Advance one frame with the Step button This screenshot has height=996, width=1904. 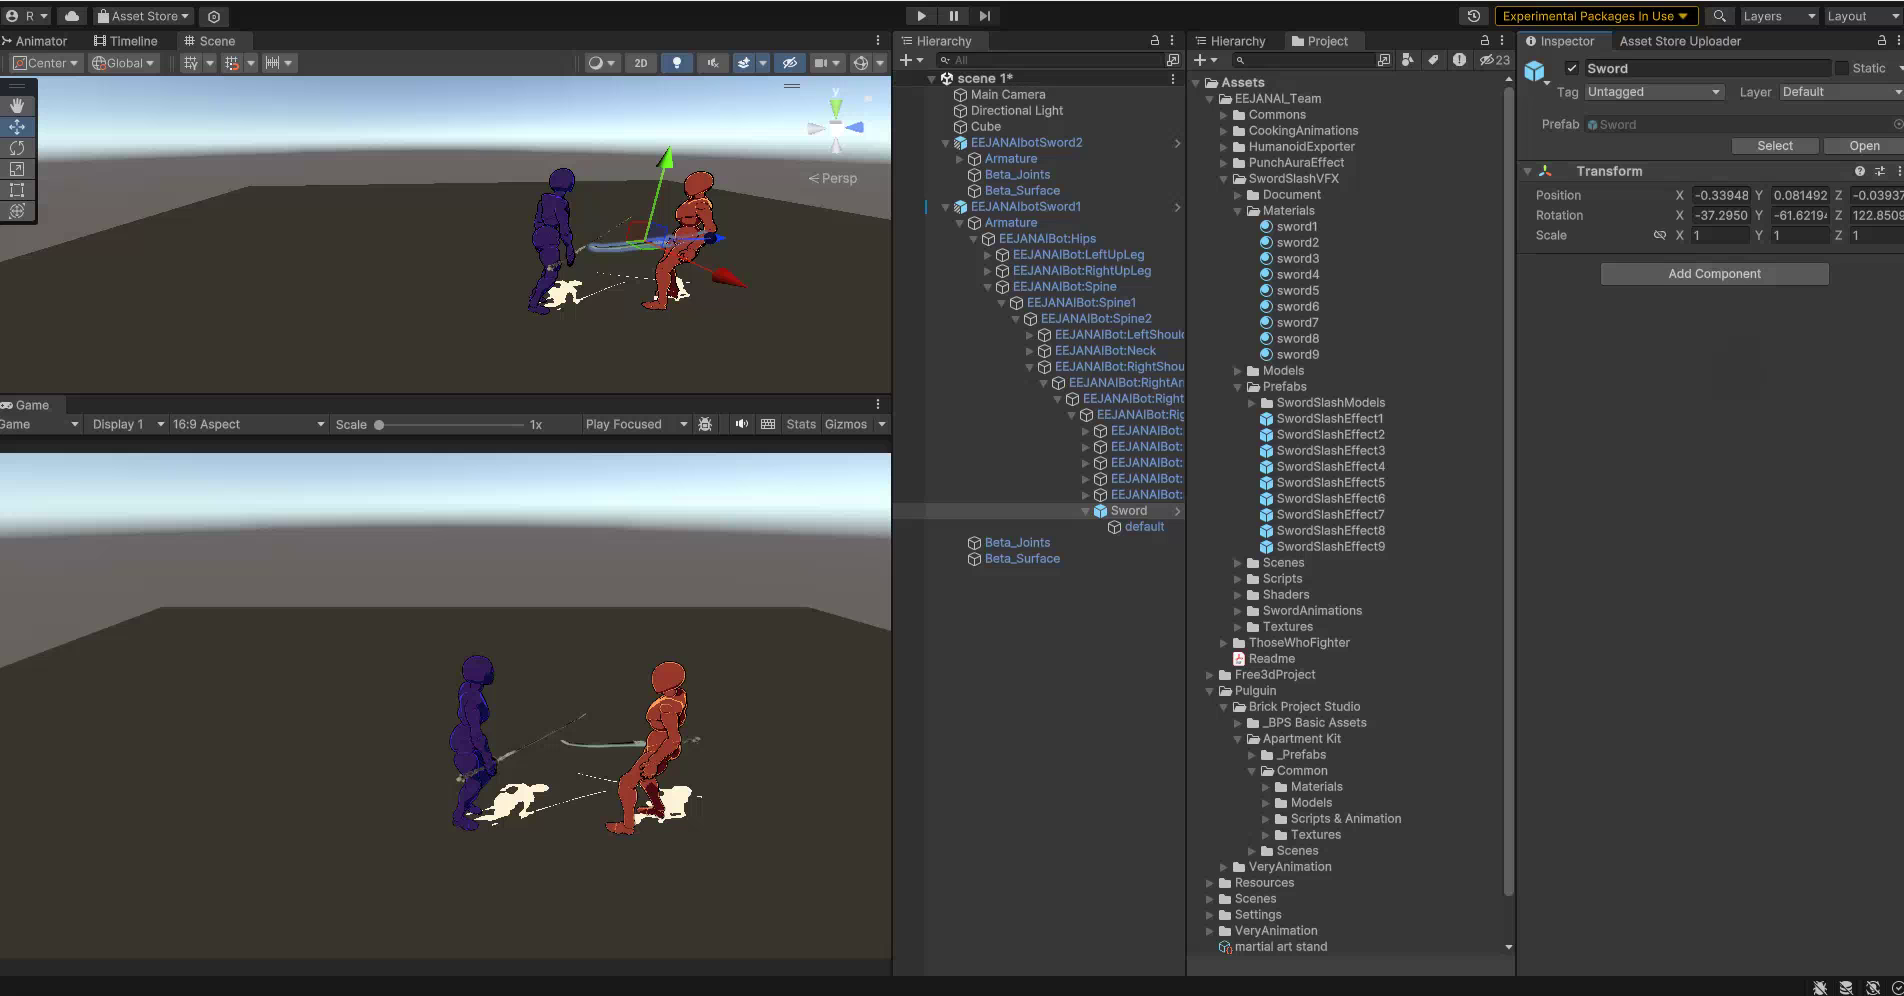pyautogui.click(x=985, y=16)
